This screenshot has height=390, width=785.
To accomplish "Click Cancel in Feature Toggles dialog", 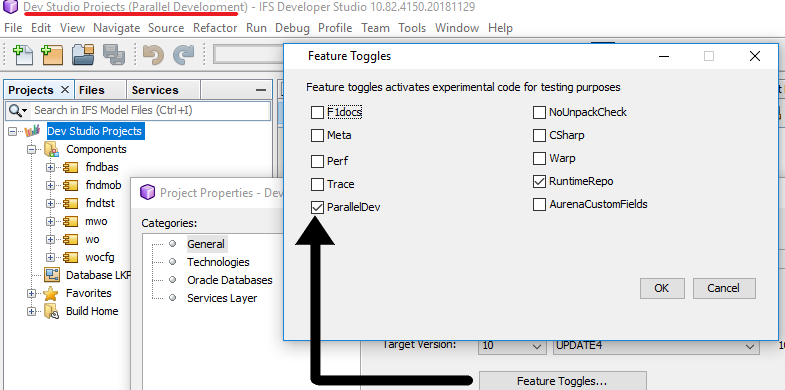I will click(723, 288).
